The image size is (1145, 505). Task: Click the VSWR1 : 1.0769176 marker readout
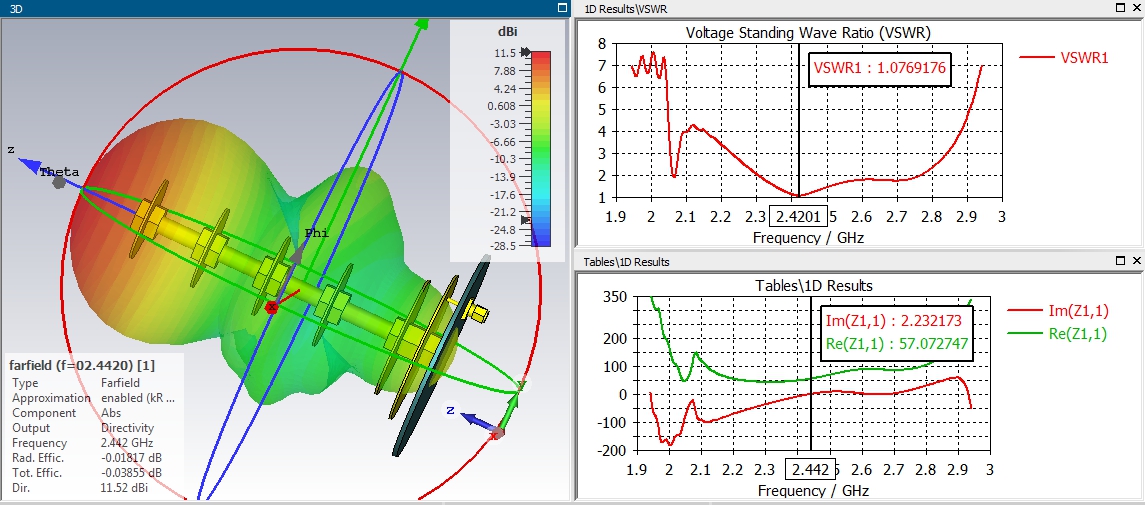click(879, 69)
